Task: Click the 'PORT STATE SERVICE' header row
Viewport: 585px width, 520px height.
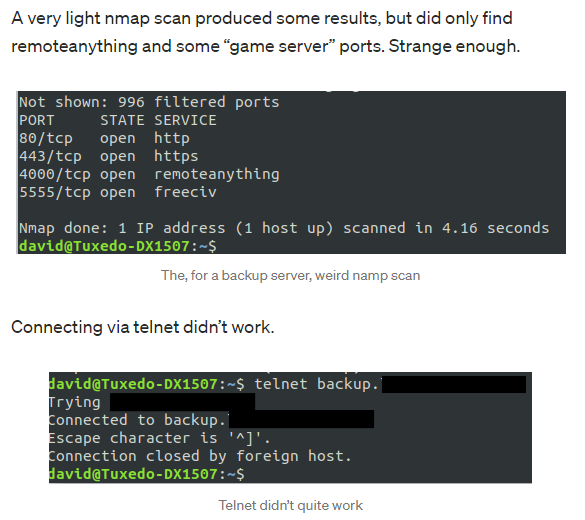Action: point(118,120)
